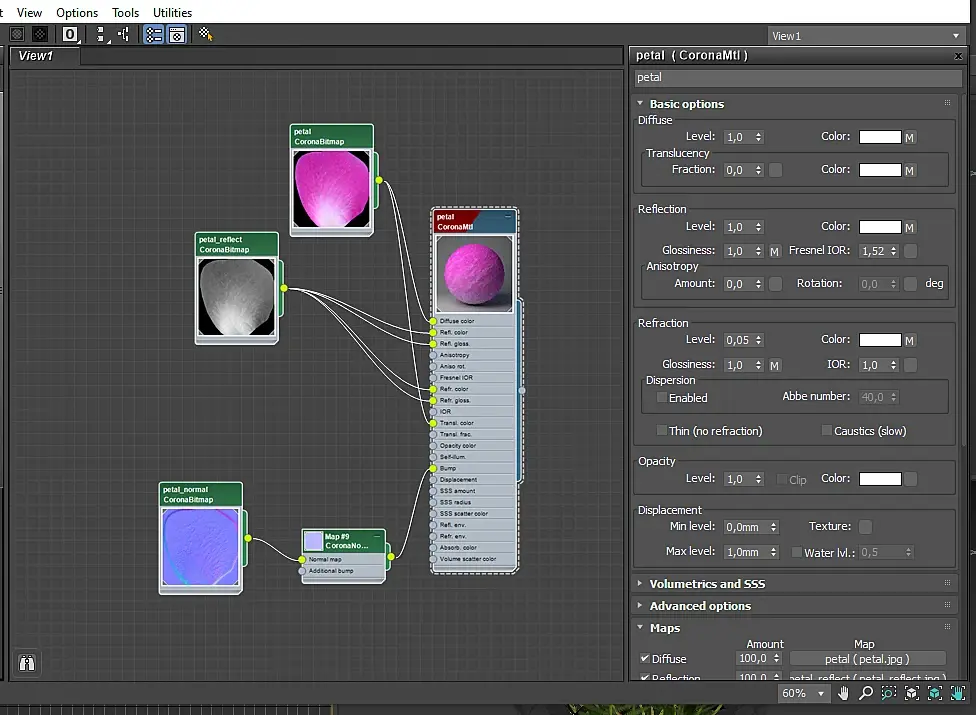The image size is (976, 715).
Task: Toggle the Material/Map Browser toolbar icon
Action: click(153, 34)
